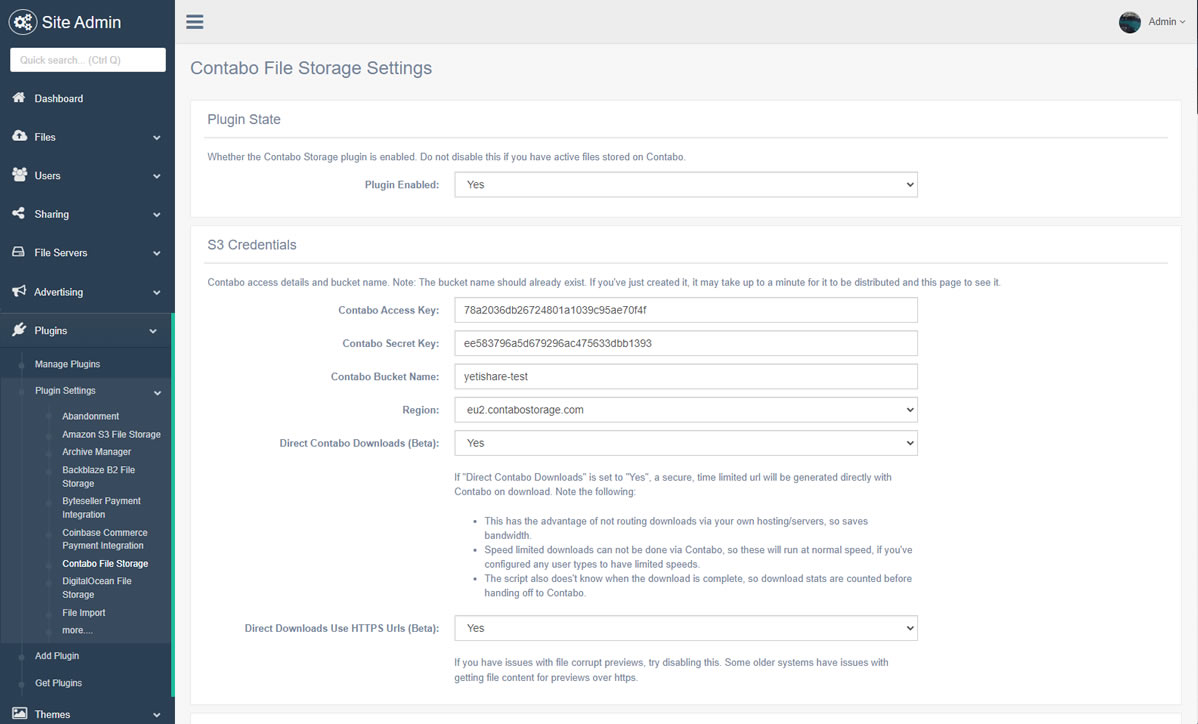The image size is (1198, 724).
Task: Open File Import plugin settings
Action: pyautogui.click(x=83, y=612)
